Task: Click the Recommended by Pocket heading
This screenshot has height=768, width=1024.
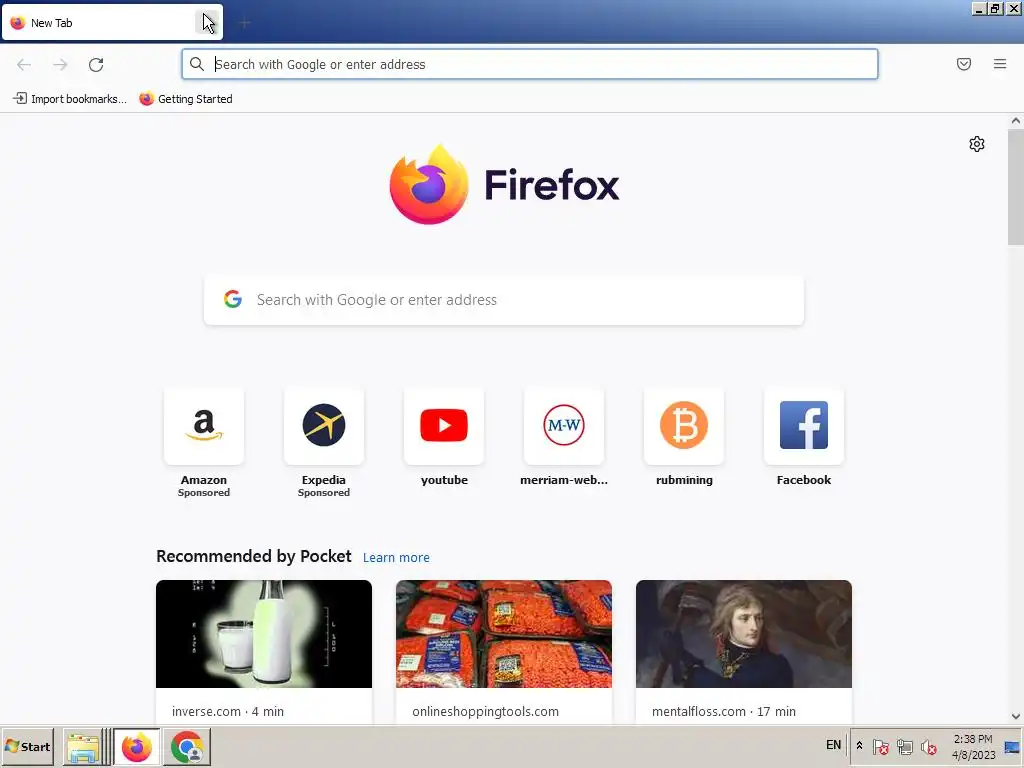Action: click(x=253, y=556)
